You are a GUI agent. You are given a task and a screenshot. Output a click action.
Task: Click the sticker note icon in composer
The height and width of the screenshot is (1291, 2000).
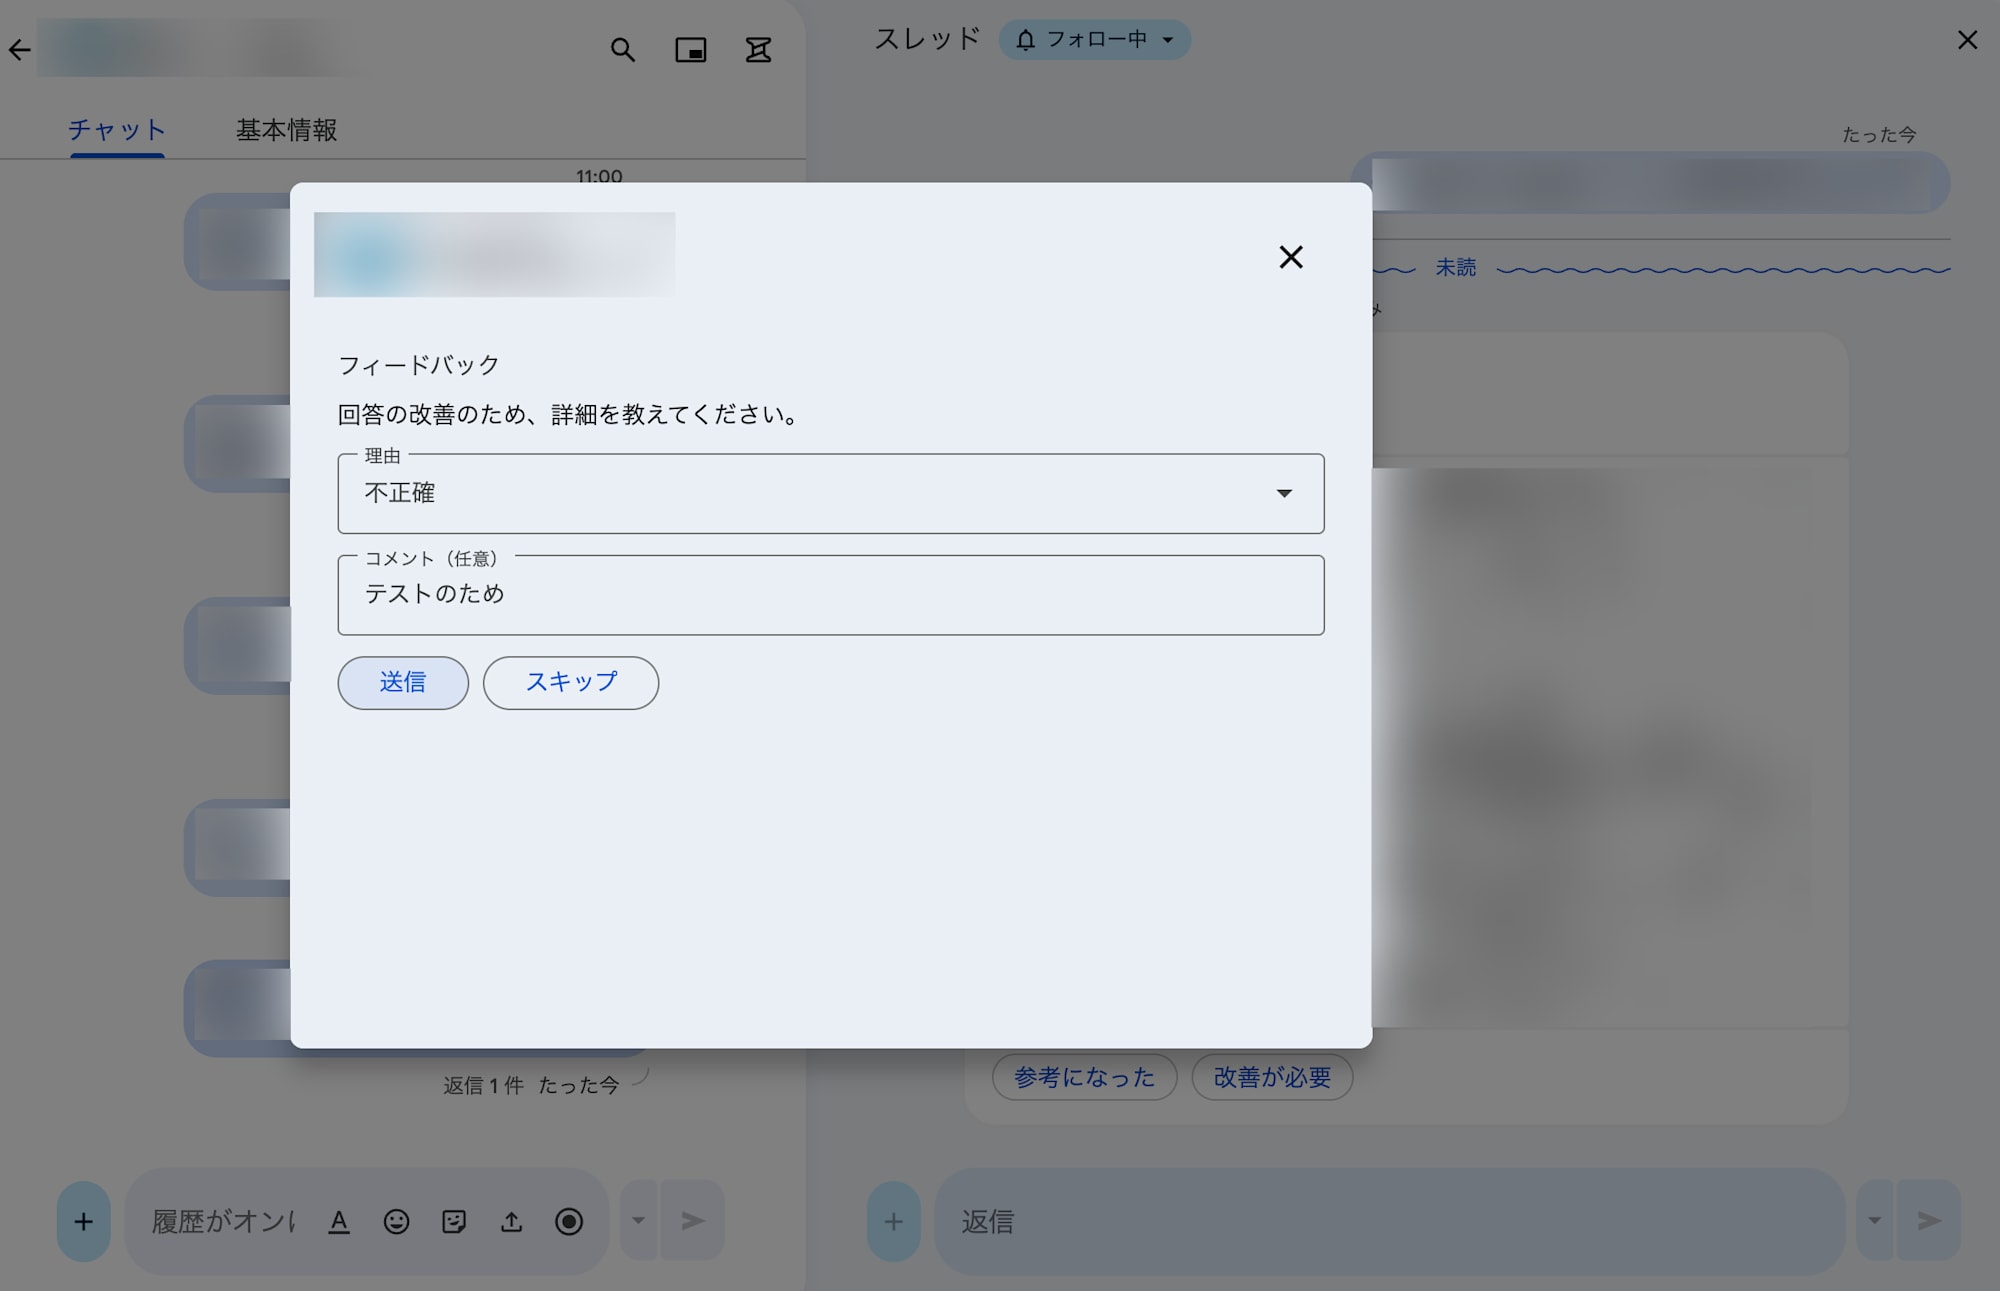pos(454,1222)
